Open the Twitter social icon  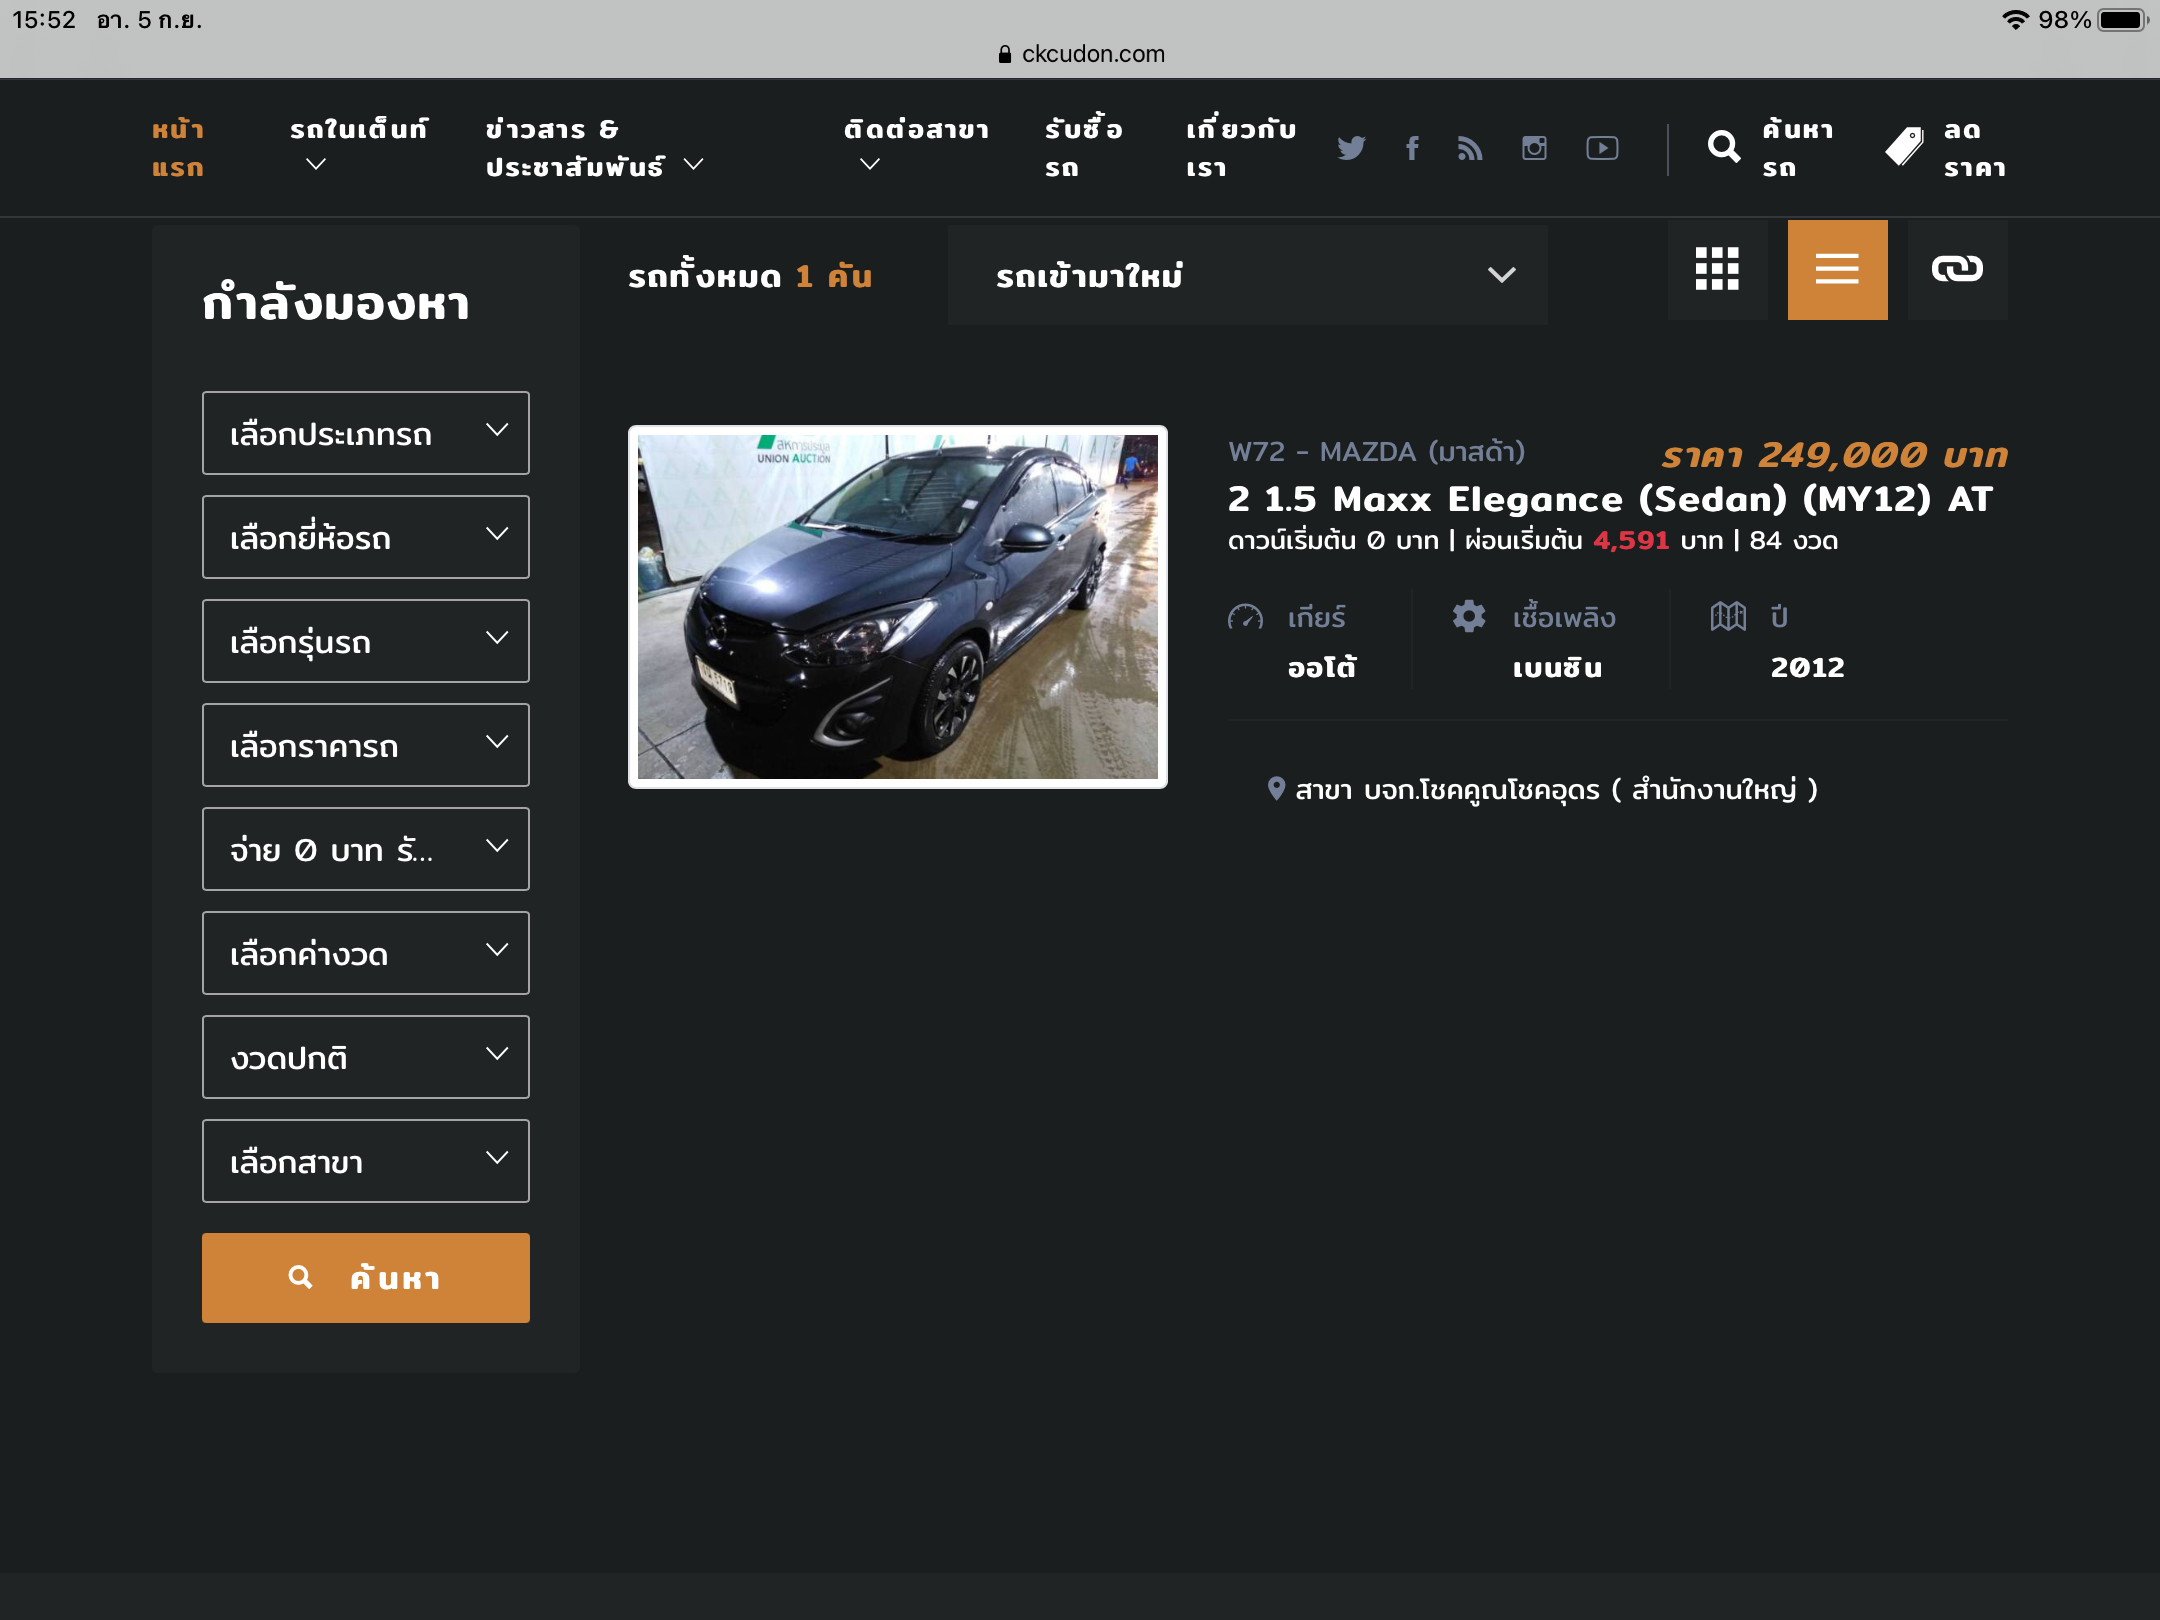point(1351,148)
